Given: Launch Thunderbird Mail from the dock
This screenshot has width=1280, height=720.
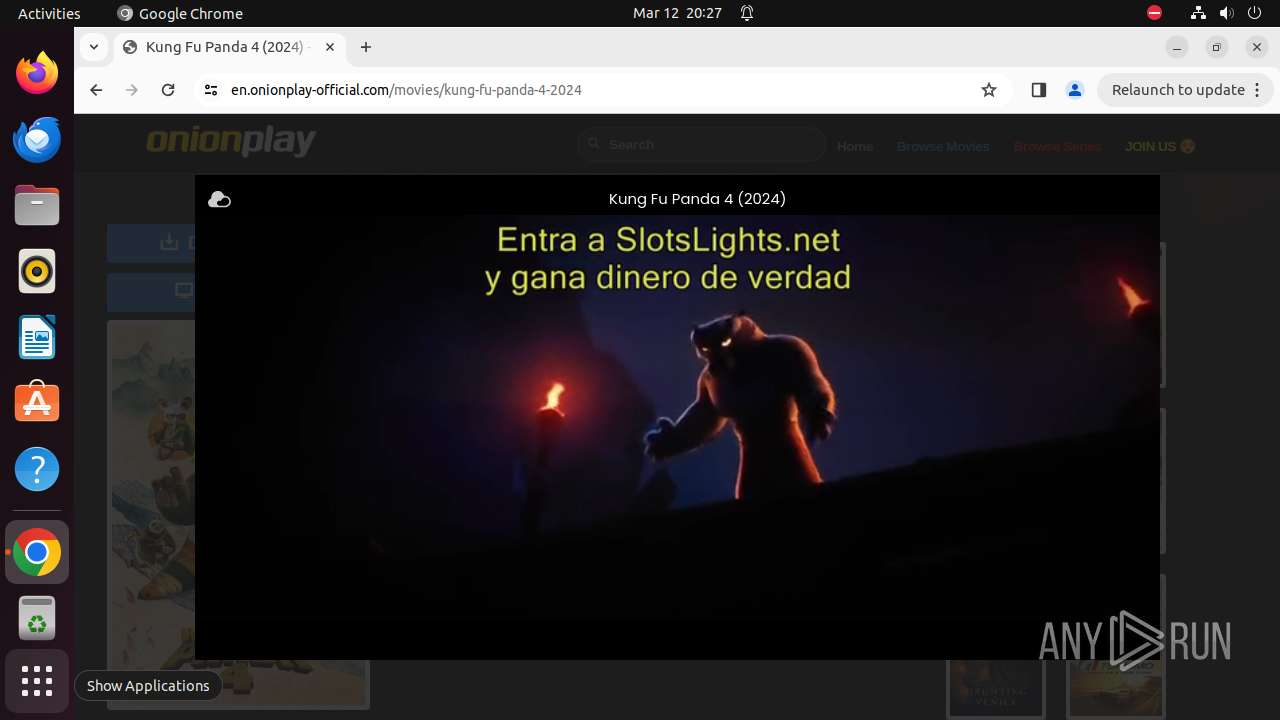Looking at the screenshot, I should pyautogui.click(x=37, y=139).
